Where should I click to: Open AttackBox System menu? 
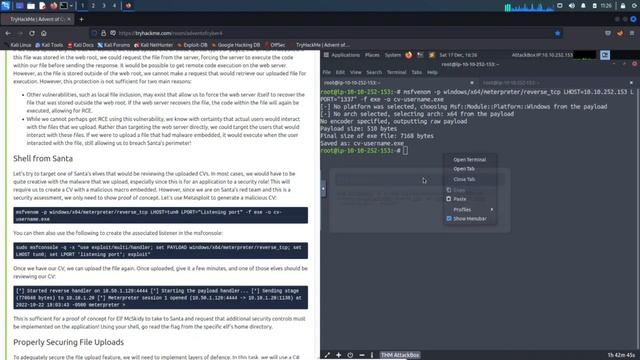(393, 55)
